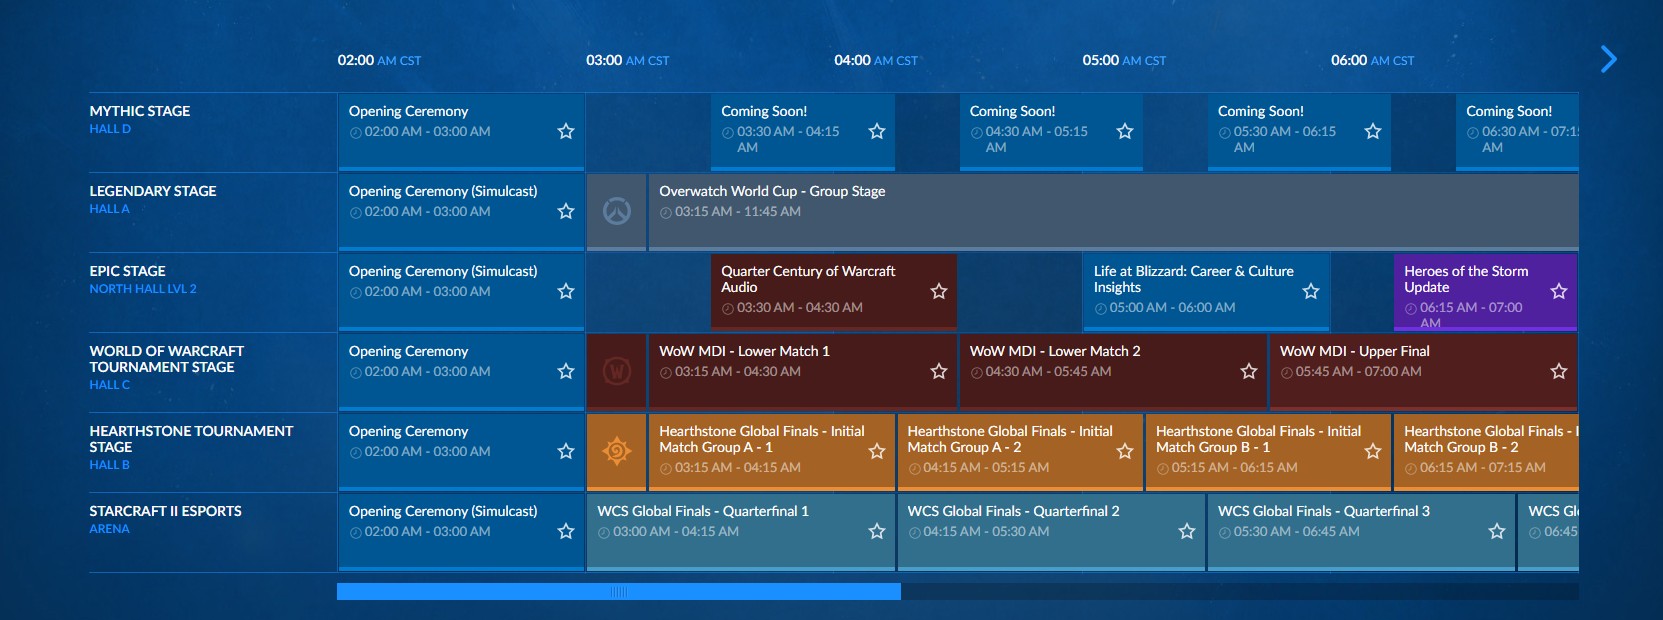Open the 06:30 AM Coming Soon event
1663x620 pixels.
(1517, 131)
